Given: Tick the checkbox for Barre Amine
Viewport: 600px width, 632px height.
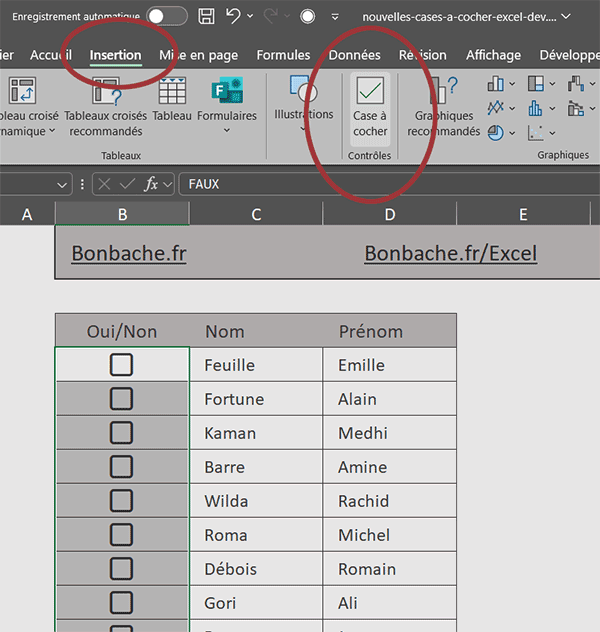Looking at the screenshot, I should (x=121, y=466).
